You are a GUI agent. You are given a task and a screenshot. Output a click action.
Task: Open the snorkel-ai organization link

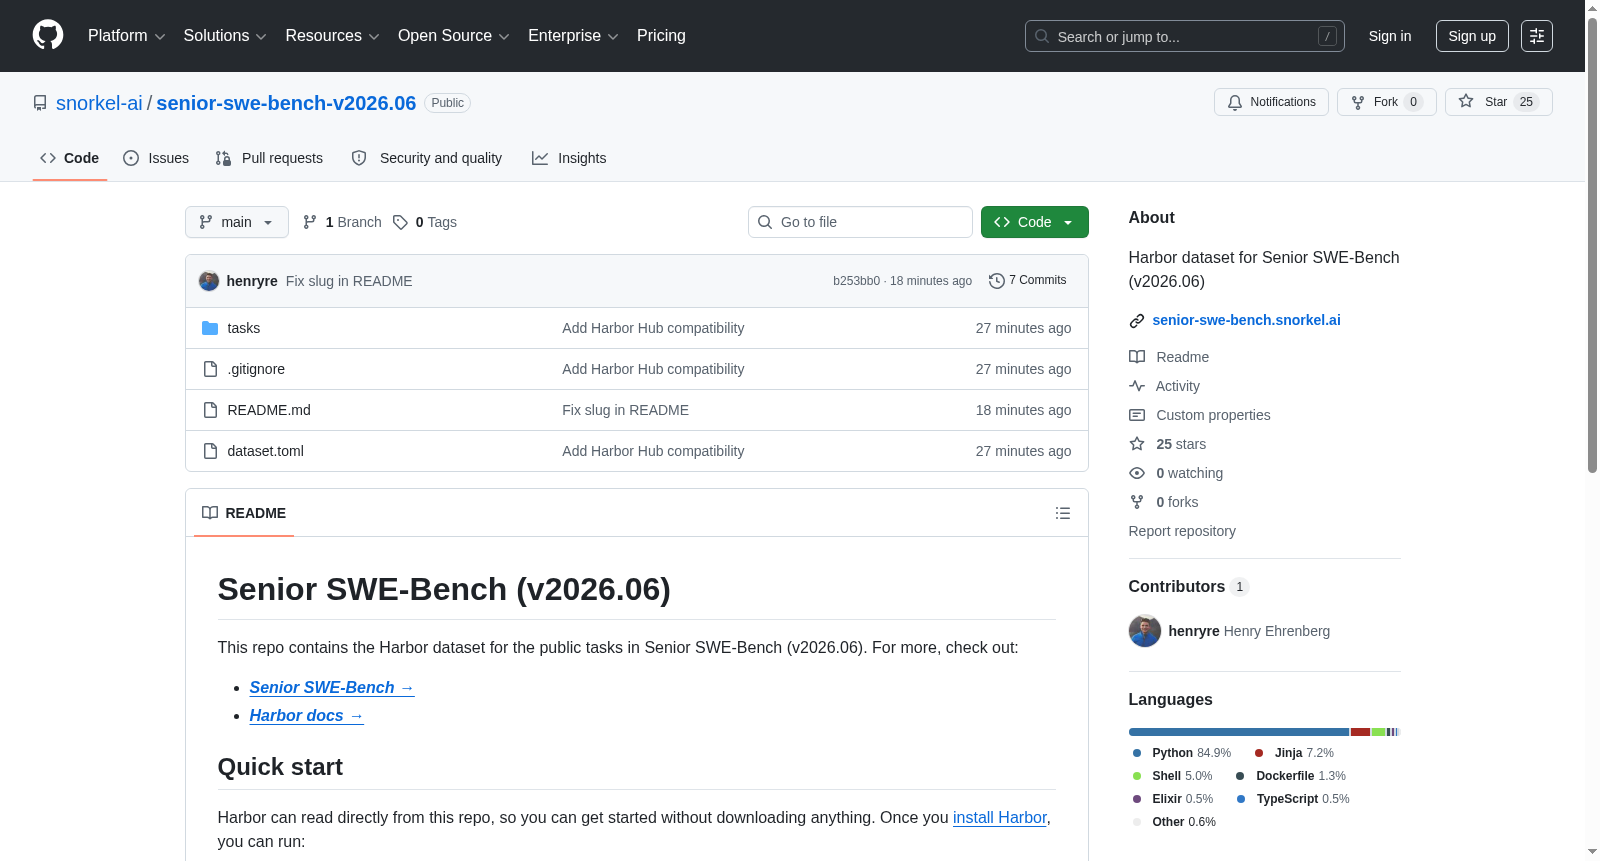[x=99, y=103]
